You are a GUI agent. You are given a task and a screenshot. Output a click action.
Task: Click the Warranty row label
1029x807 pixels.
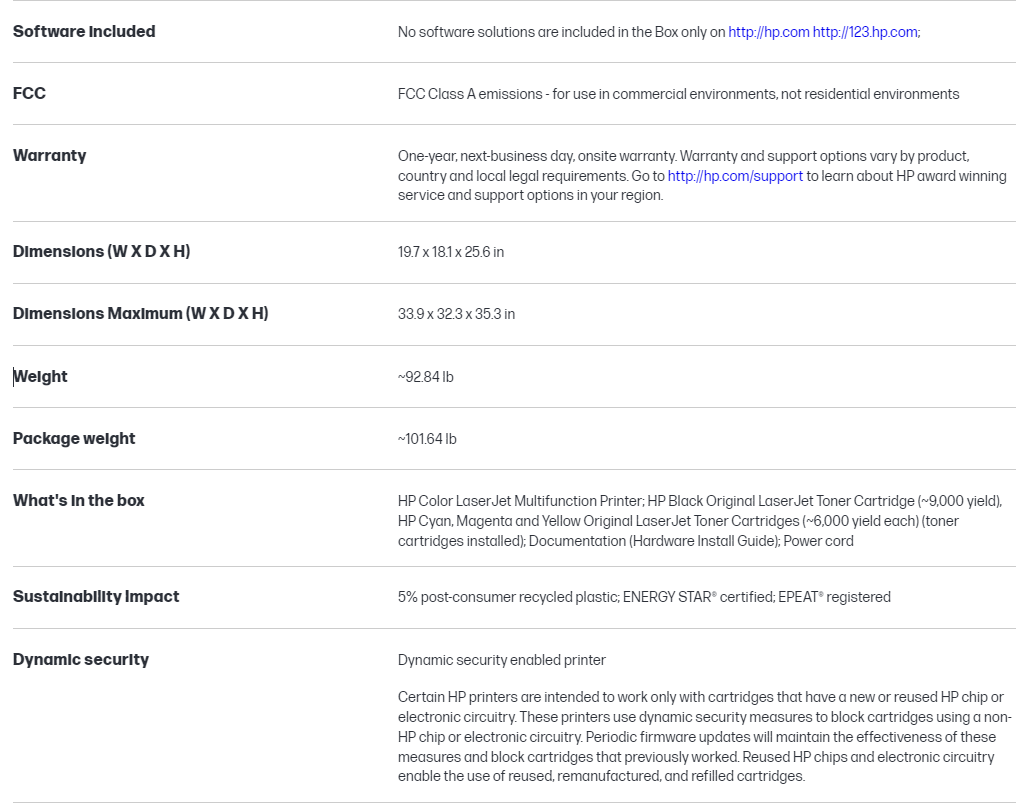pos(49,156)
